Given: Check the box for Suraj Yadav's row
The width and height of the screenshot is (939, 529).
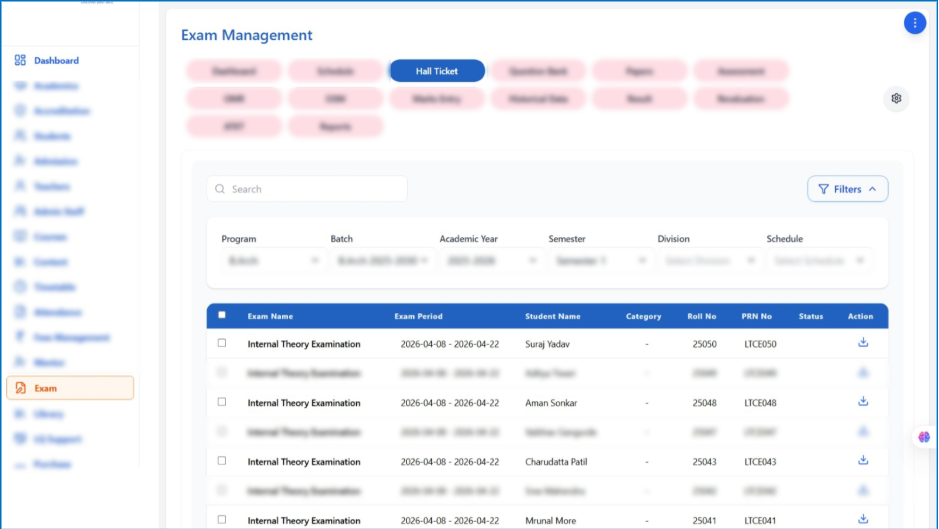Looking at the screenshot, I should (222, 343).
